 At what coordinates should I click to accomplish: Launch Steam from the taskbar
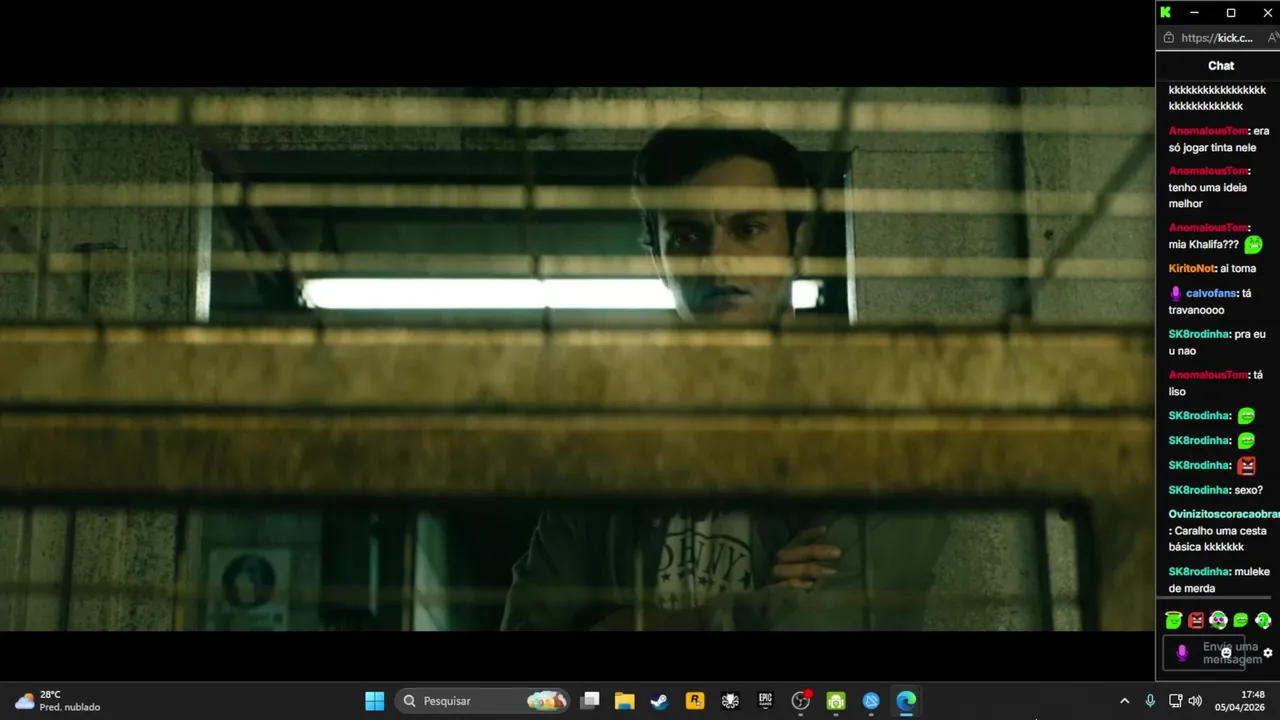660,701
